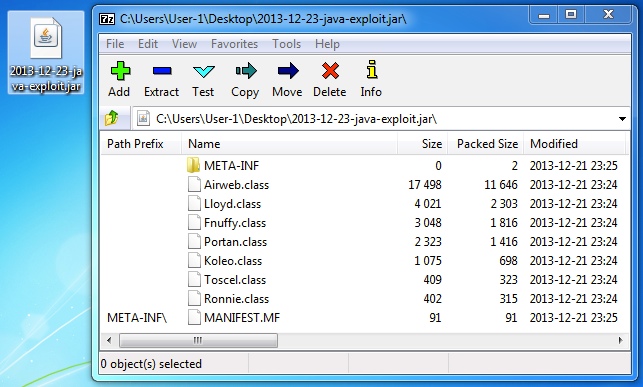Sort by Packed Size column header
This screenshot has width=643, height=387.
pos(486,144)
